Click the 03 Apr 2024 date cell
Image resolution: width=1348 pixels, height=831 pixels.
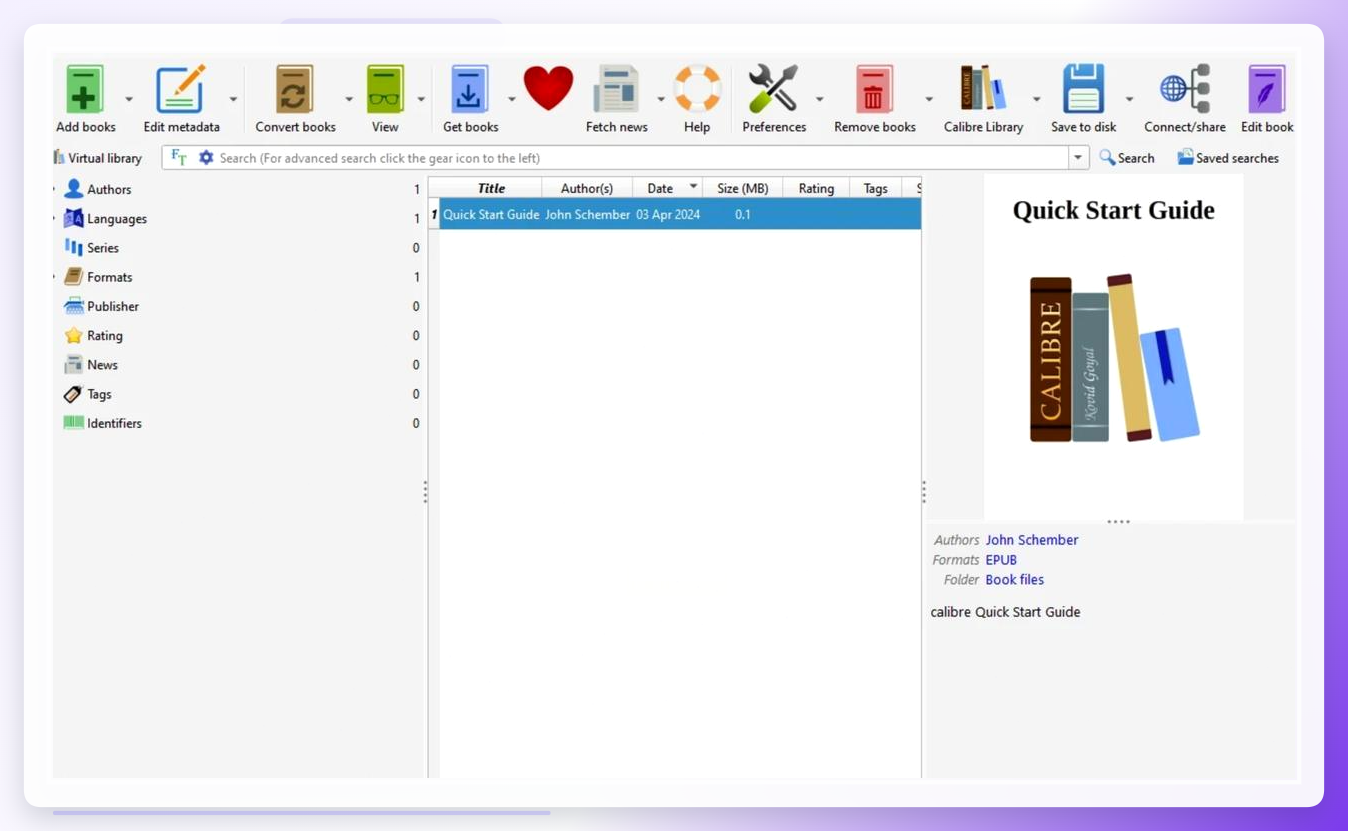click(x=668, y=214)
